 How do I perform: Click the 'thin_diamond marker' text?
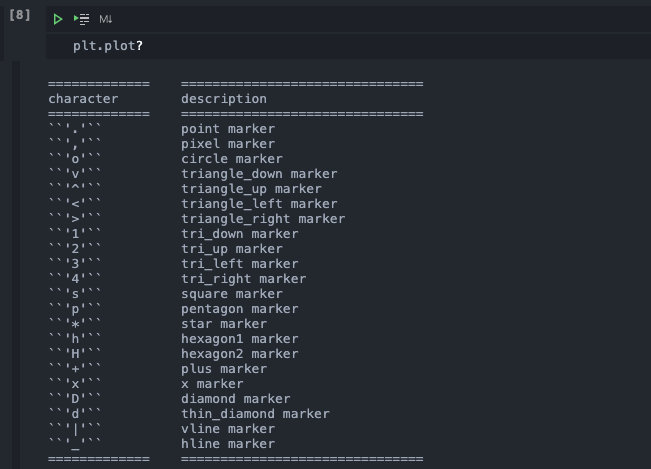255,414
